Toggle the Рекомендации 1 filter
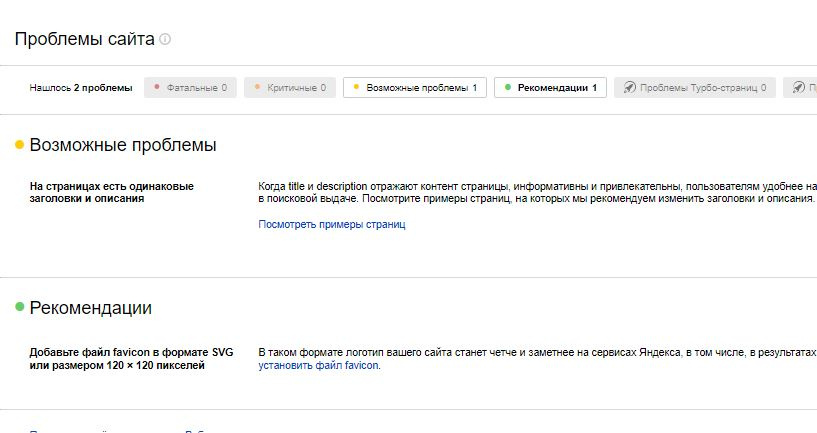Viewport: 817px width, 433px height. pyautogui.click(x=550, y=88)
